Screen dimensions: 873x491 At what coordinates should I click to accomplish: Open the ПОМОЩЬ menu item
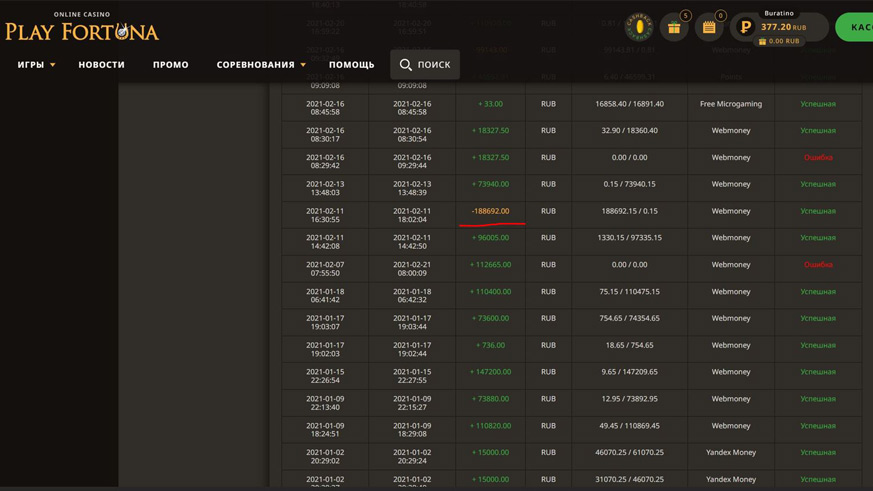[351, 65]
